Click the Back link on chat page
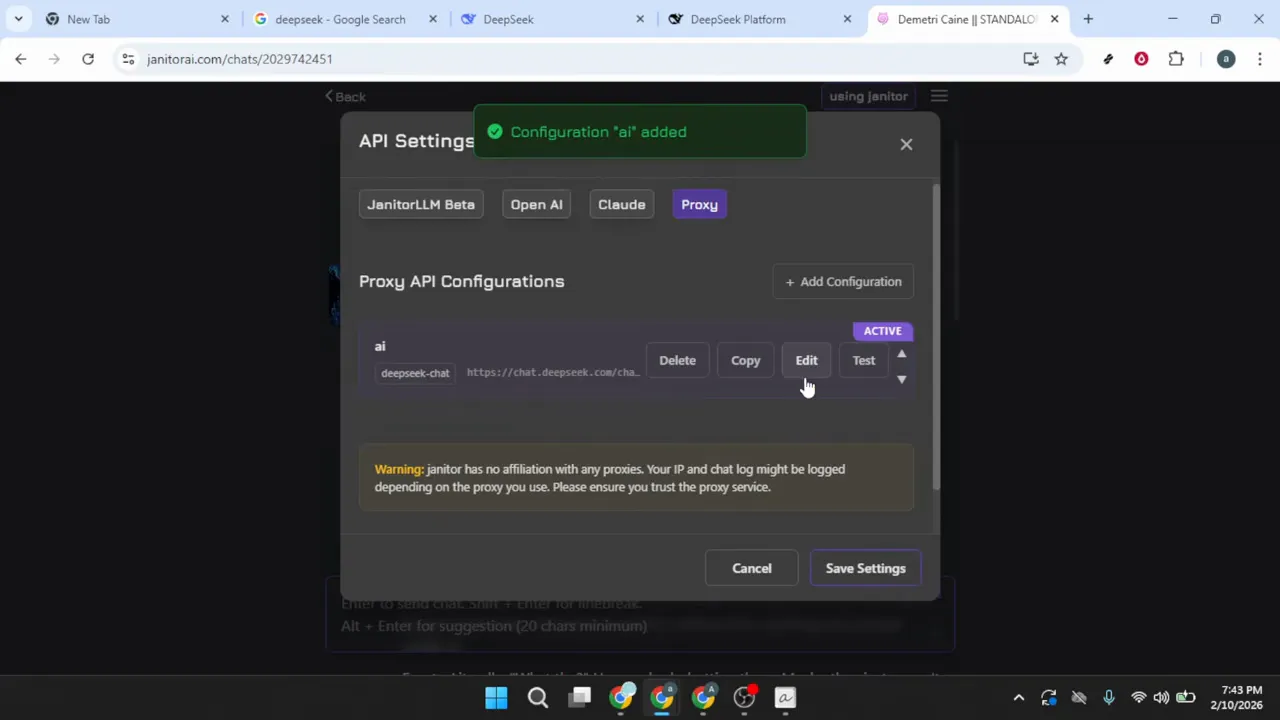This screenshot has width=1280, height=720. coord(346,97)
